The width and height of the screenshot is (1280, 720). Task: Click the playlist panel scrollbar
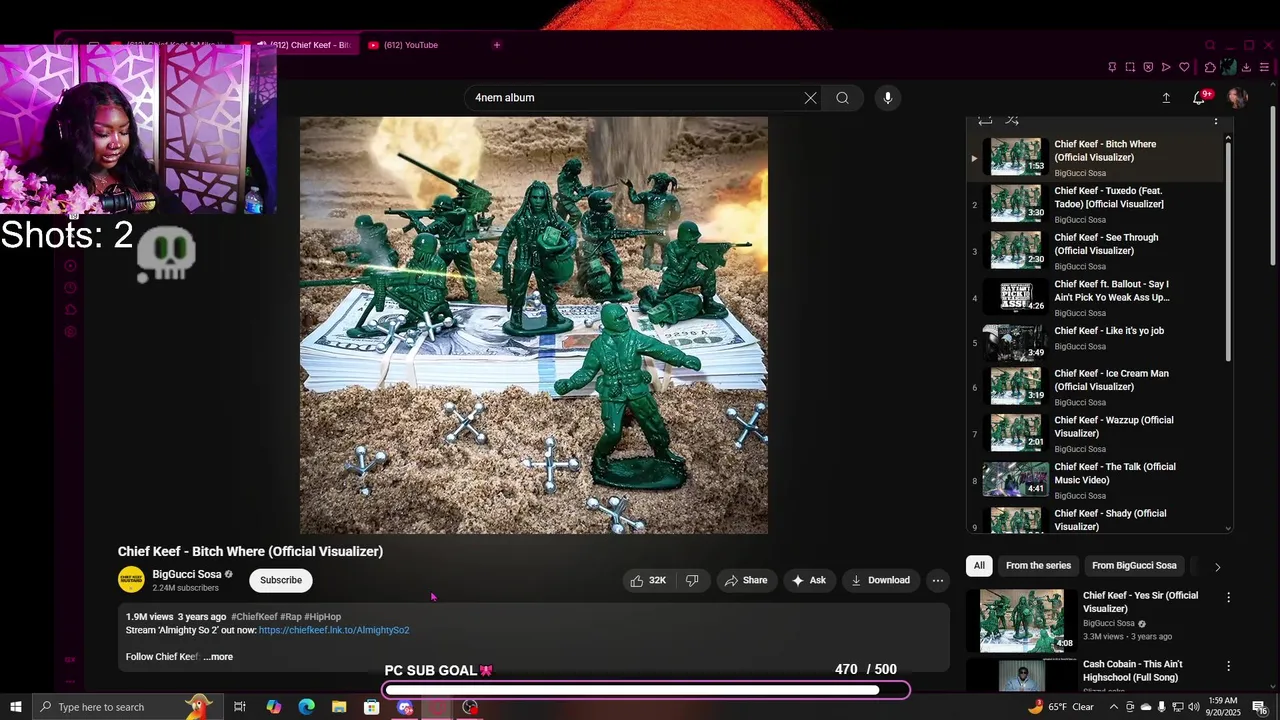[x=1228, y=250]
